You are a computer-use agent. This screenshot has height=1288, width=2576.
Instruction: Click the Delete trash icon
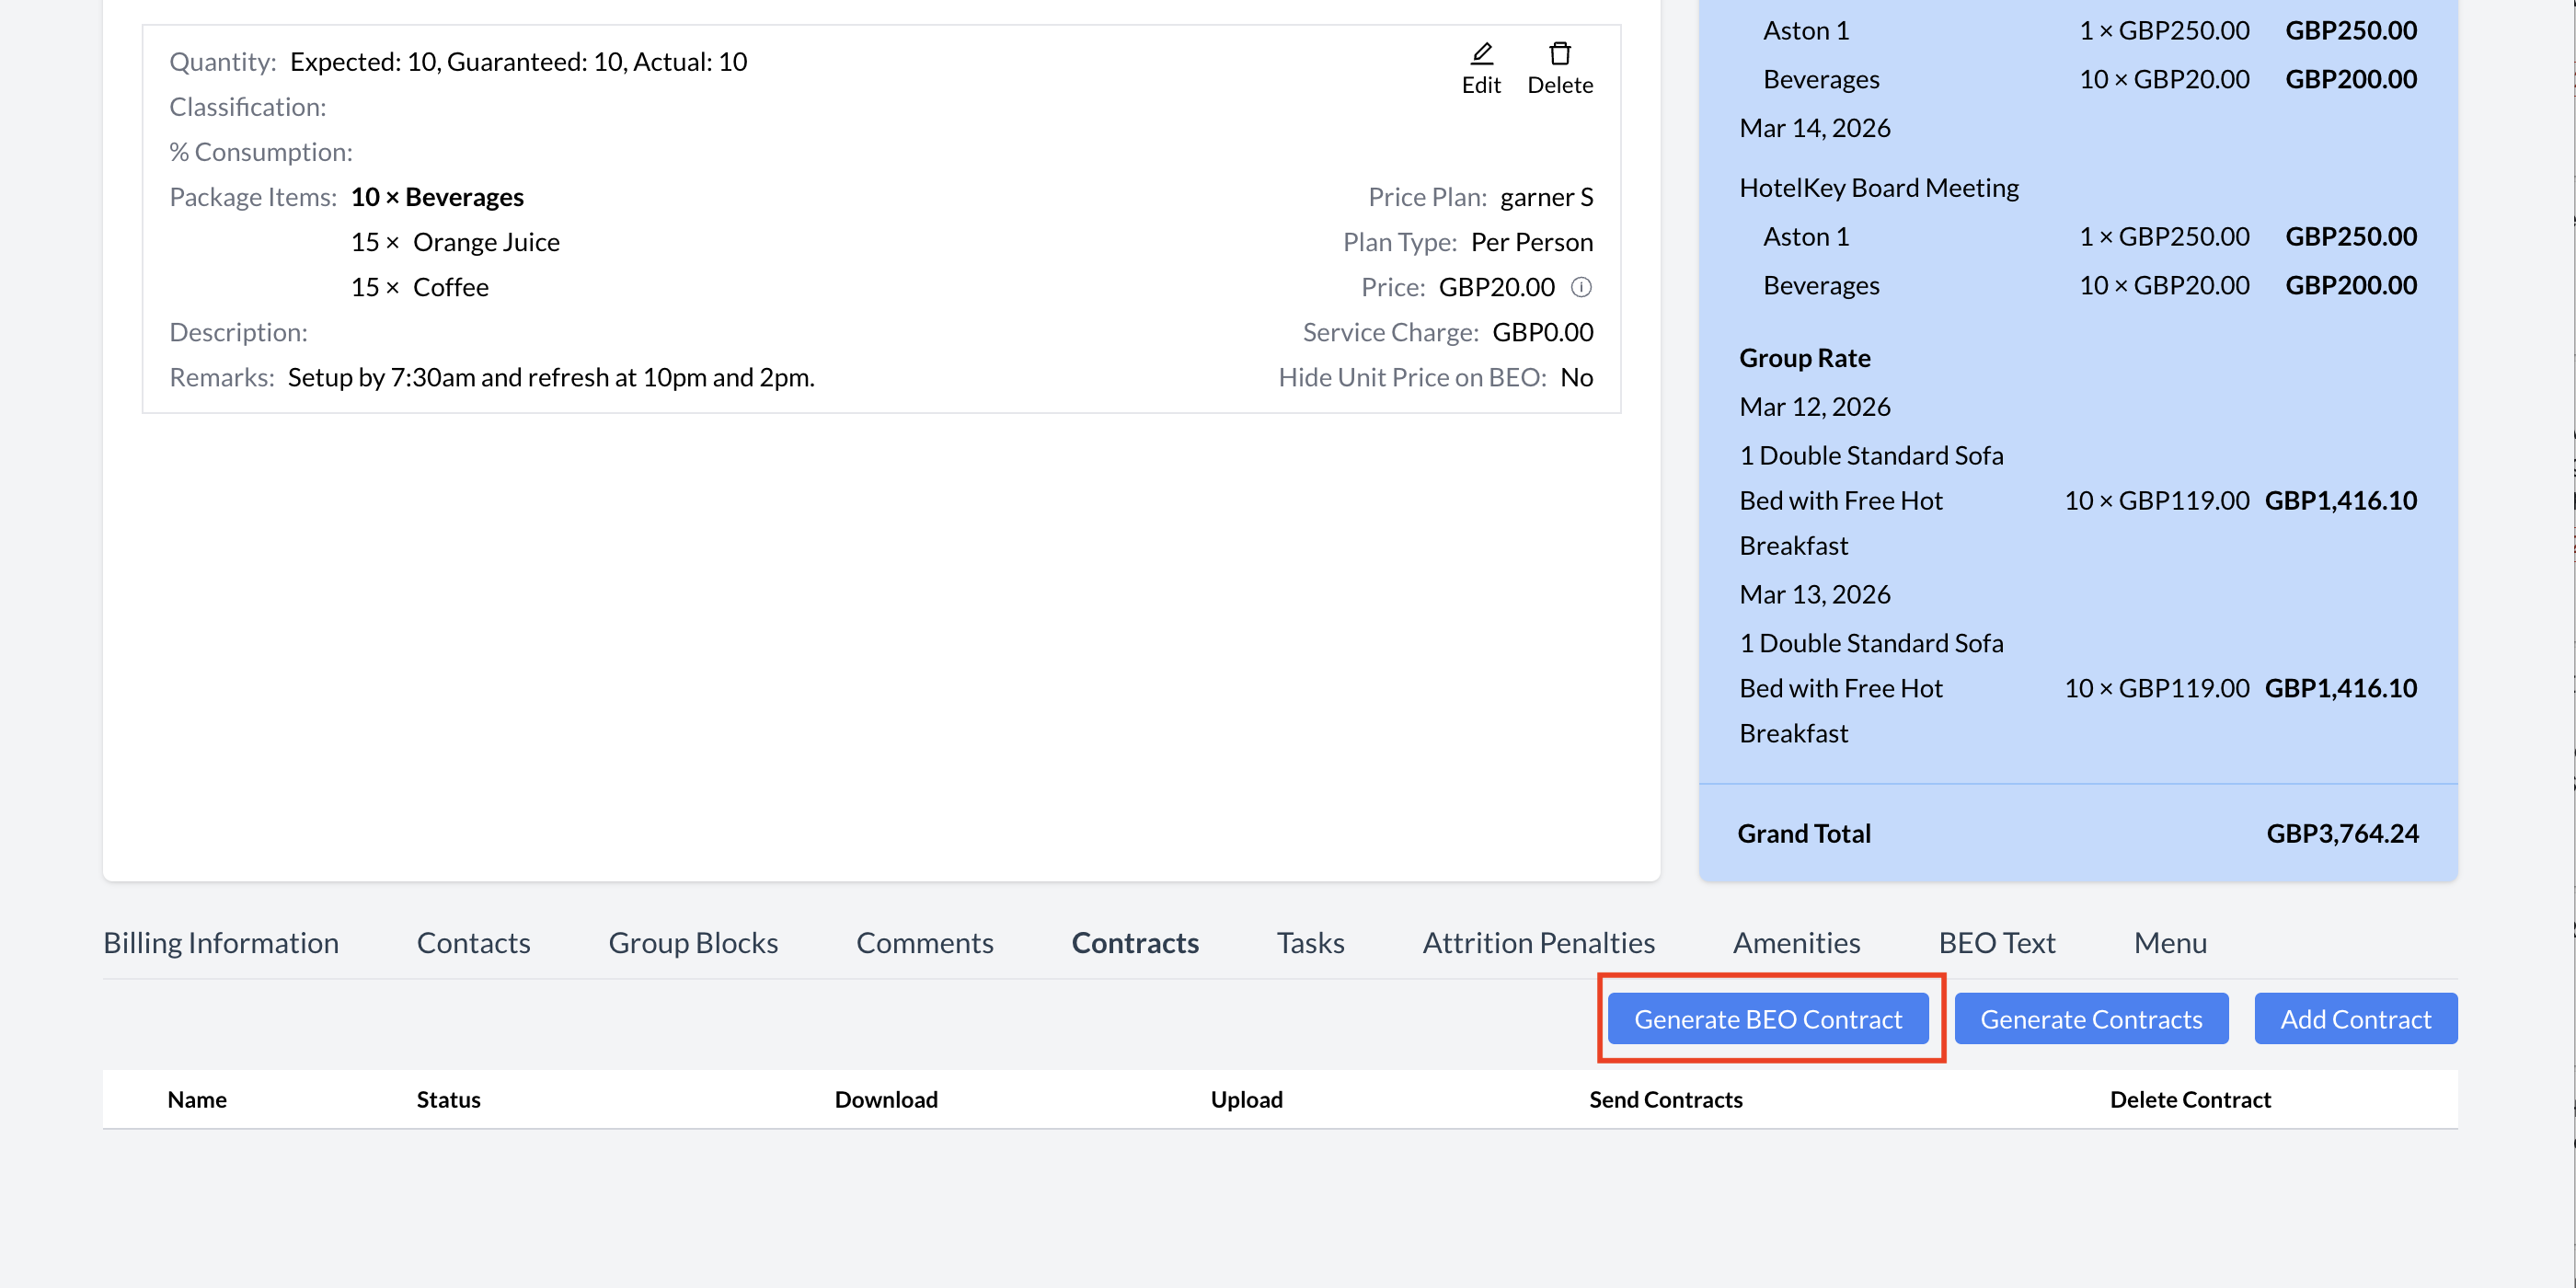point(1559,54)
